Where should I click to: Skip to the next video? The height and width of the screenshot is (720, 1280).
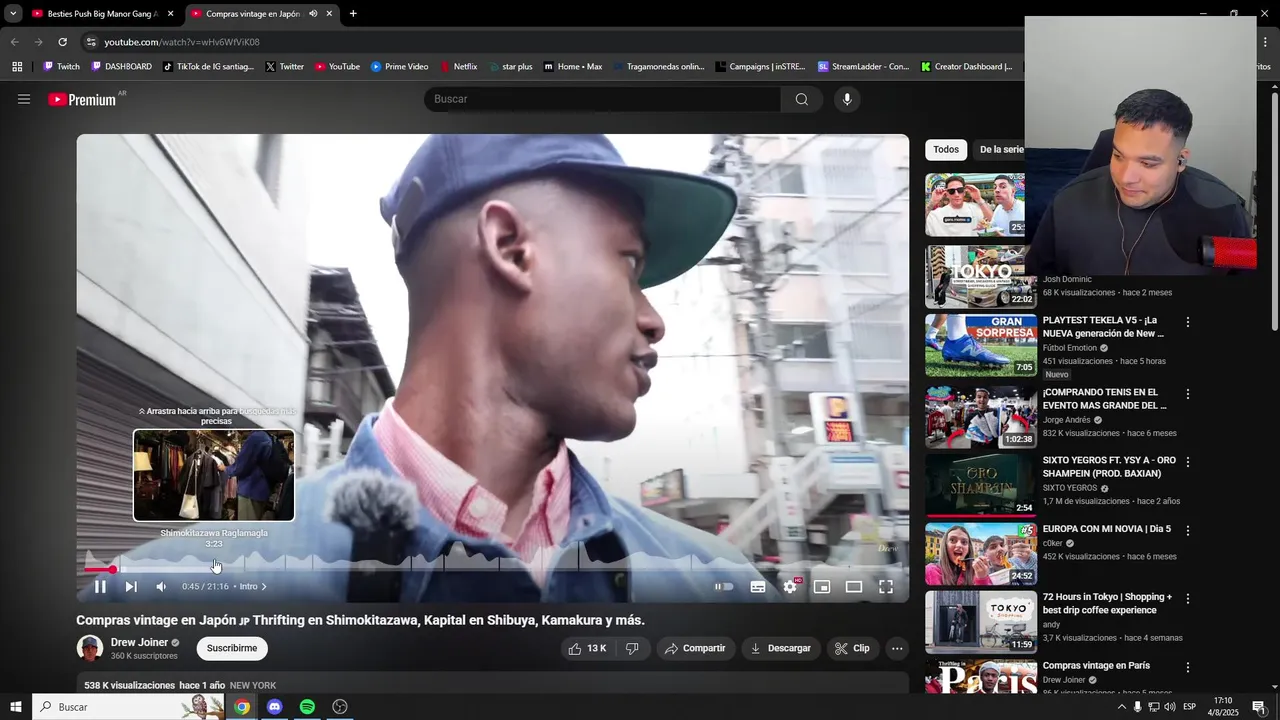pos(131,587)
